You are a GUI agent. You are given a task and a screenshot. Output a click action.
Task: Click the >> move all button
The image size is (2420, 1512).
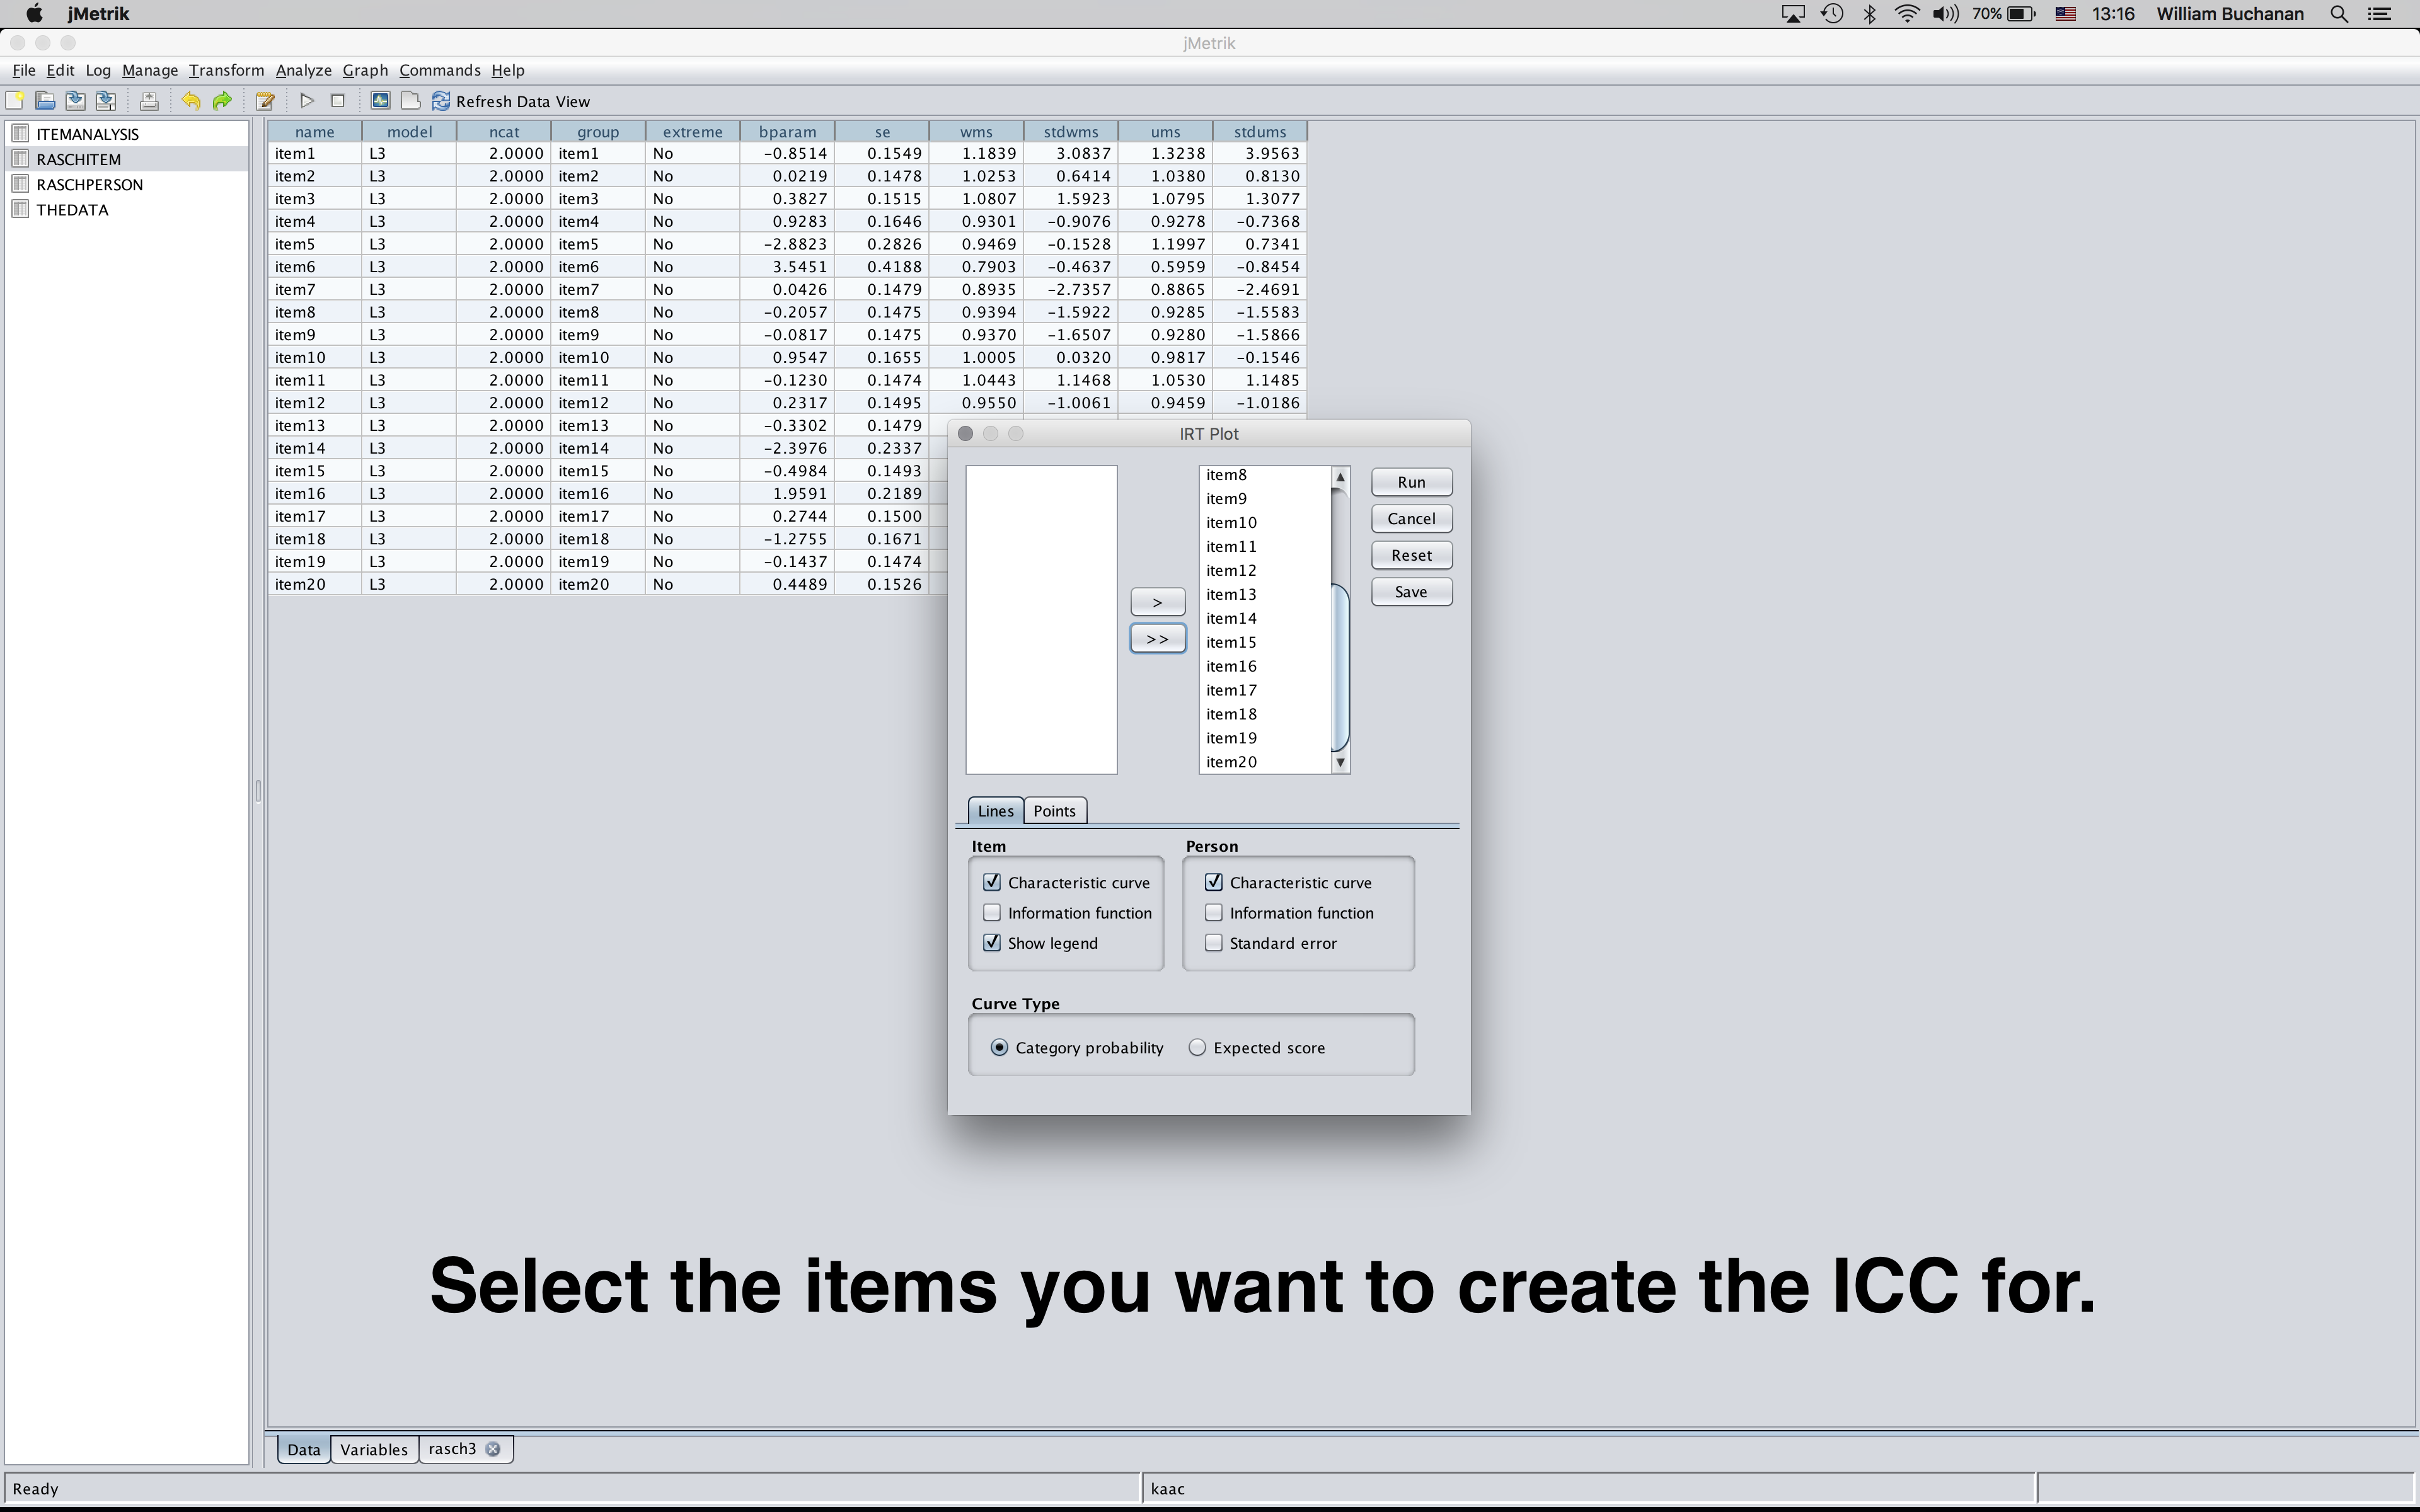coord(1157,639)
